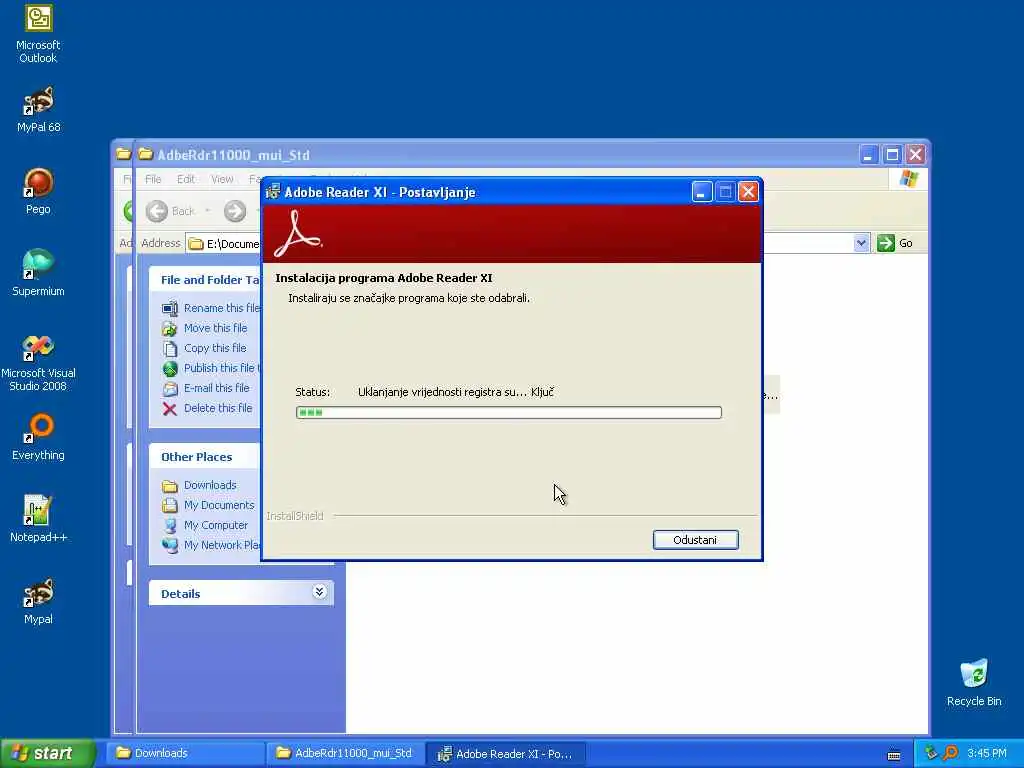This screenshot has width=1024, height=768.
Task: Select the Mypal desktop icon
Action: 38,601
